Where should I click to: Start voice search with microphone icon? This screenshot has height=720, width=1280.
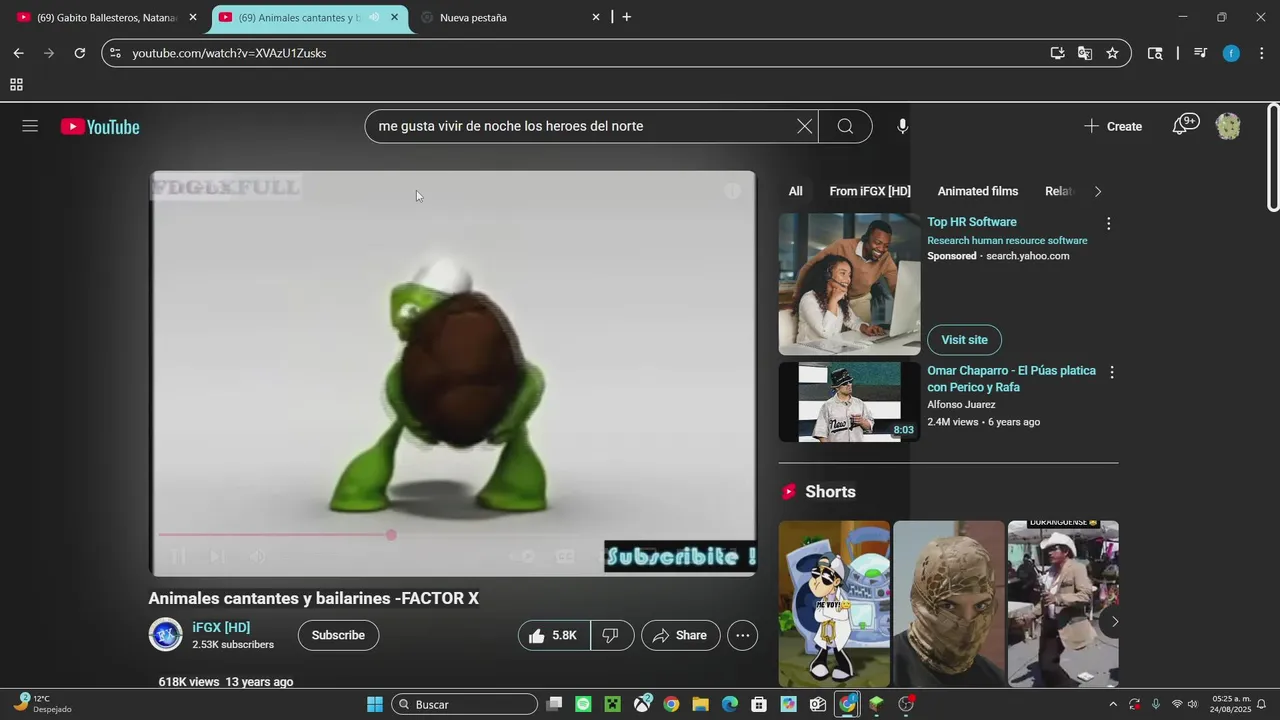click(x=902, y=126)
